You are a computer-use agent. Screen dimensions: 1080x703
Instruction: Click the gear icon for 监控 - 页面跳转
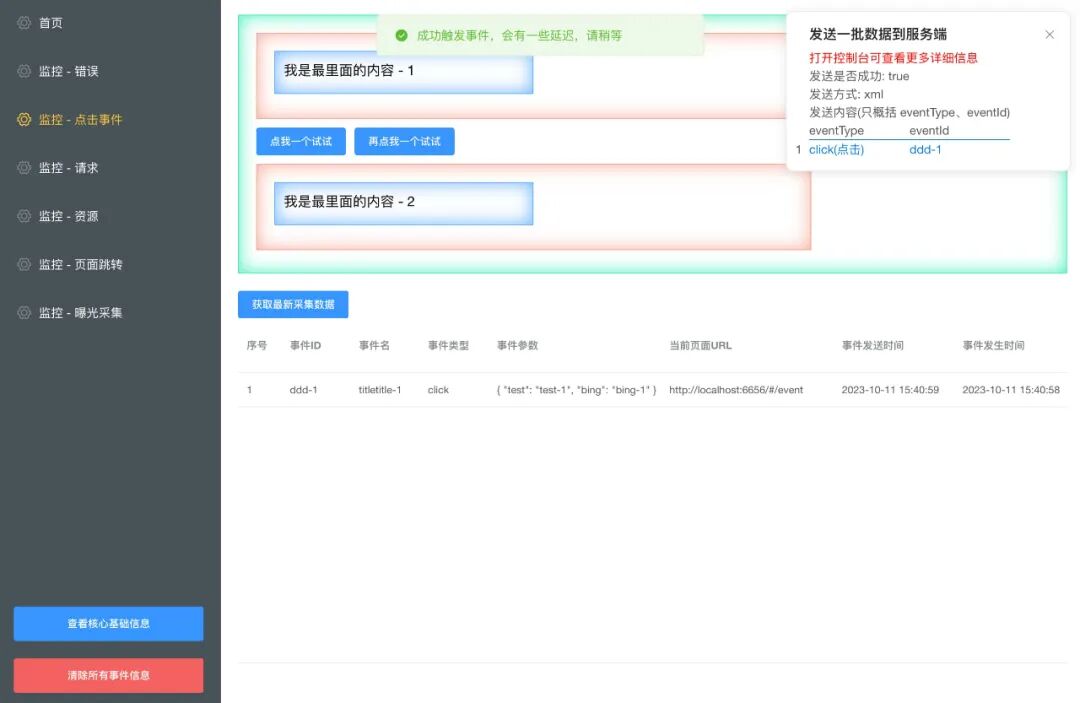(24, 264)
